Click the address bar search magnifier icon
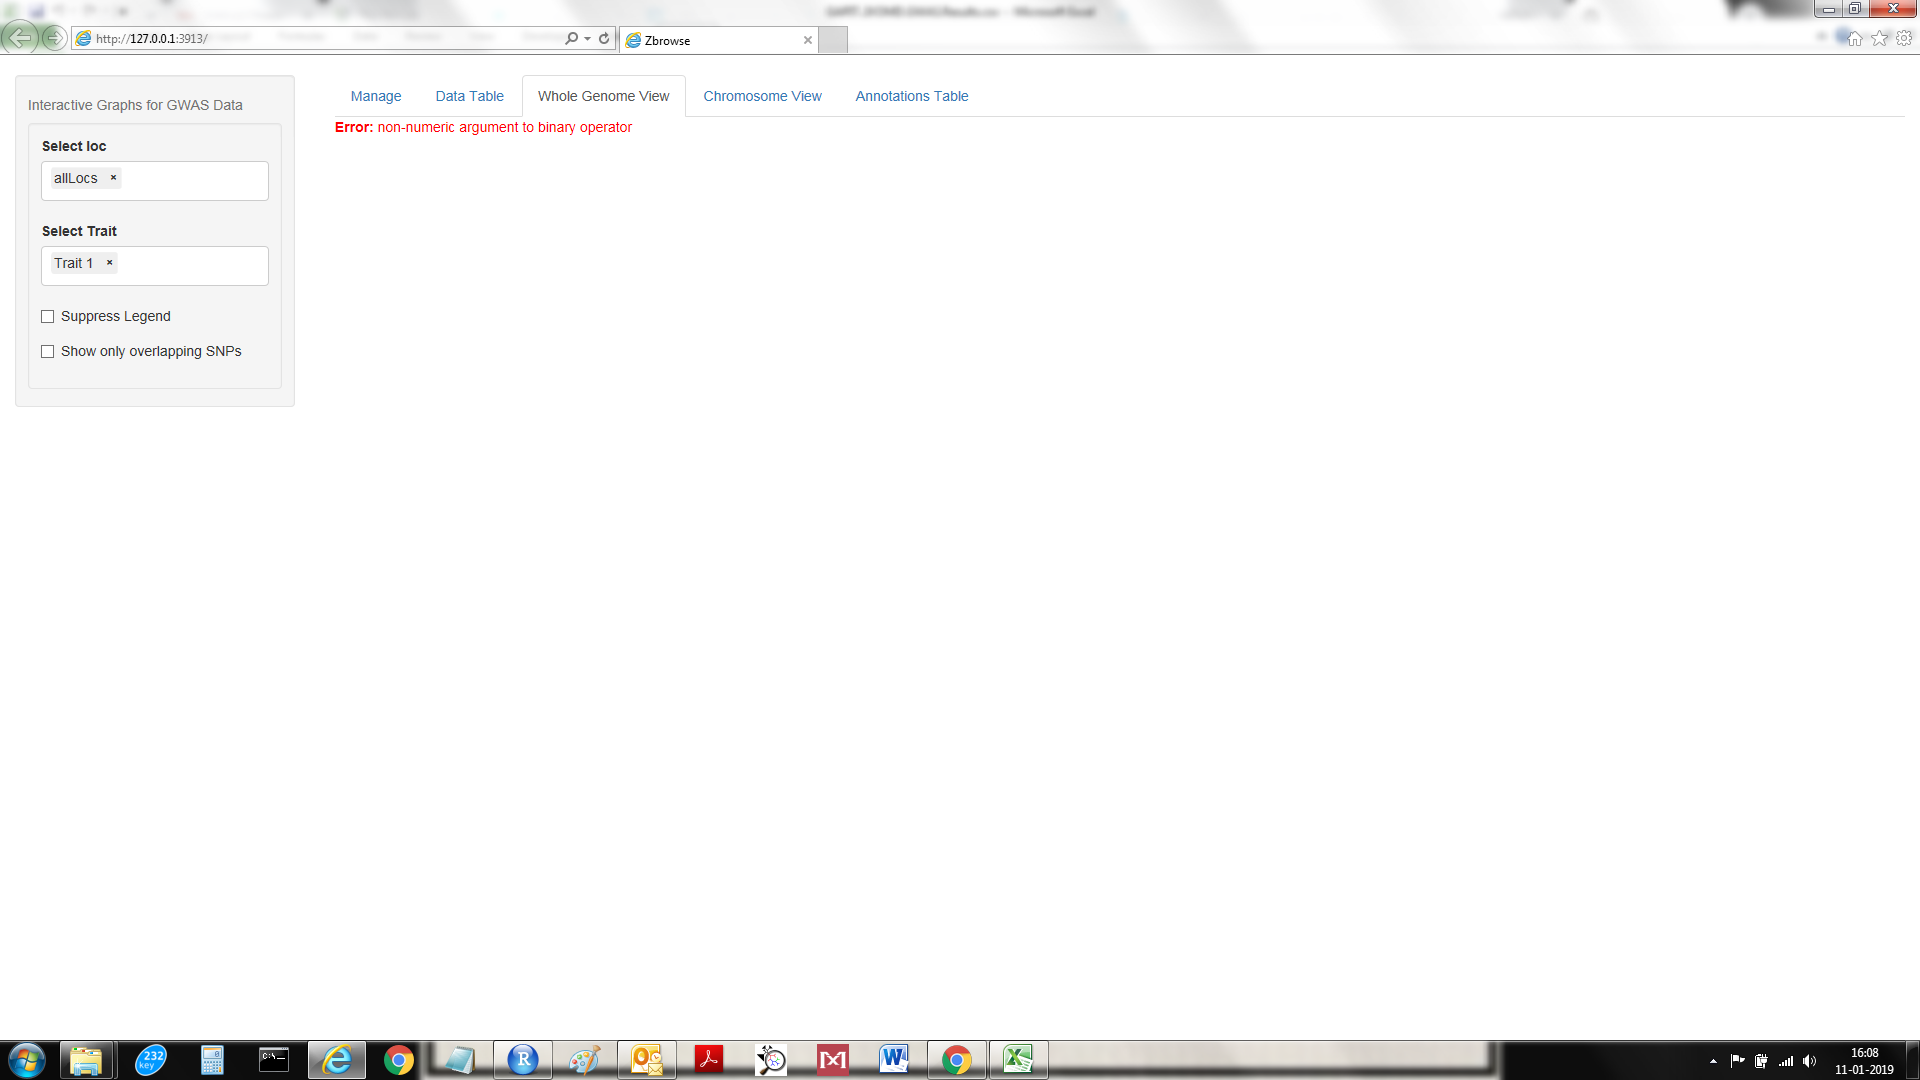The width and height of the screenshot is (1920, 1080). coord(571,38)
